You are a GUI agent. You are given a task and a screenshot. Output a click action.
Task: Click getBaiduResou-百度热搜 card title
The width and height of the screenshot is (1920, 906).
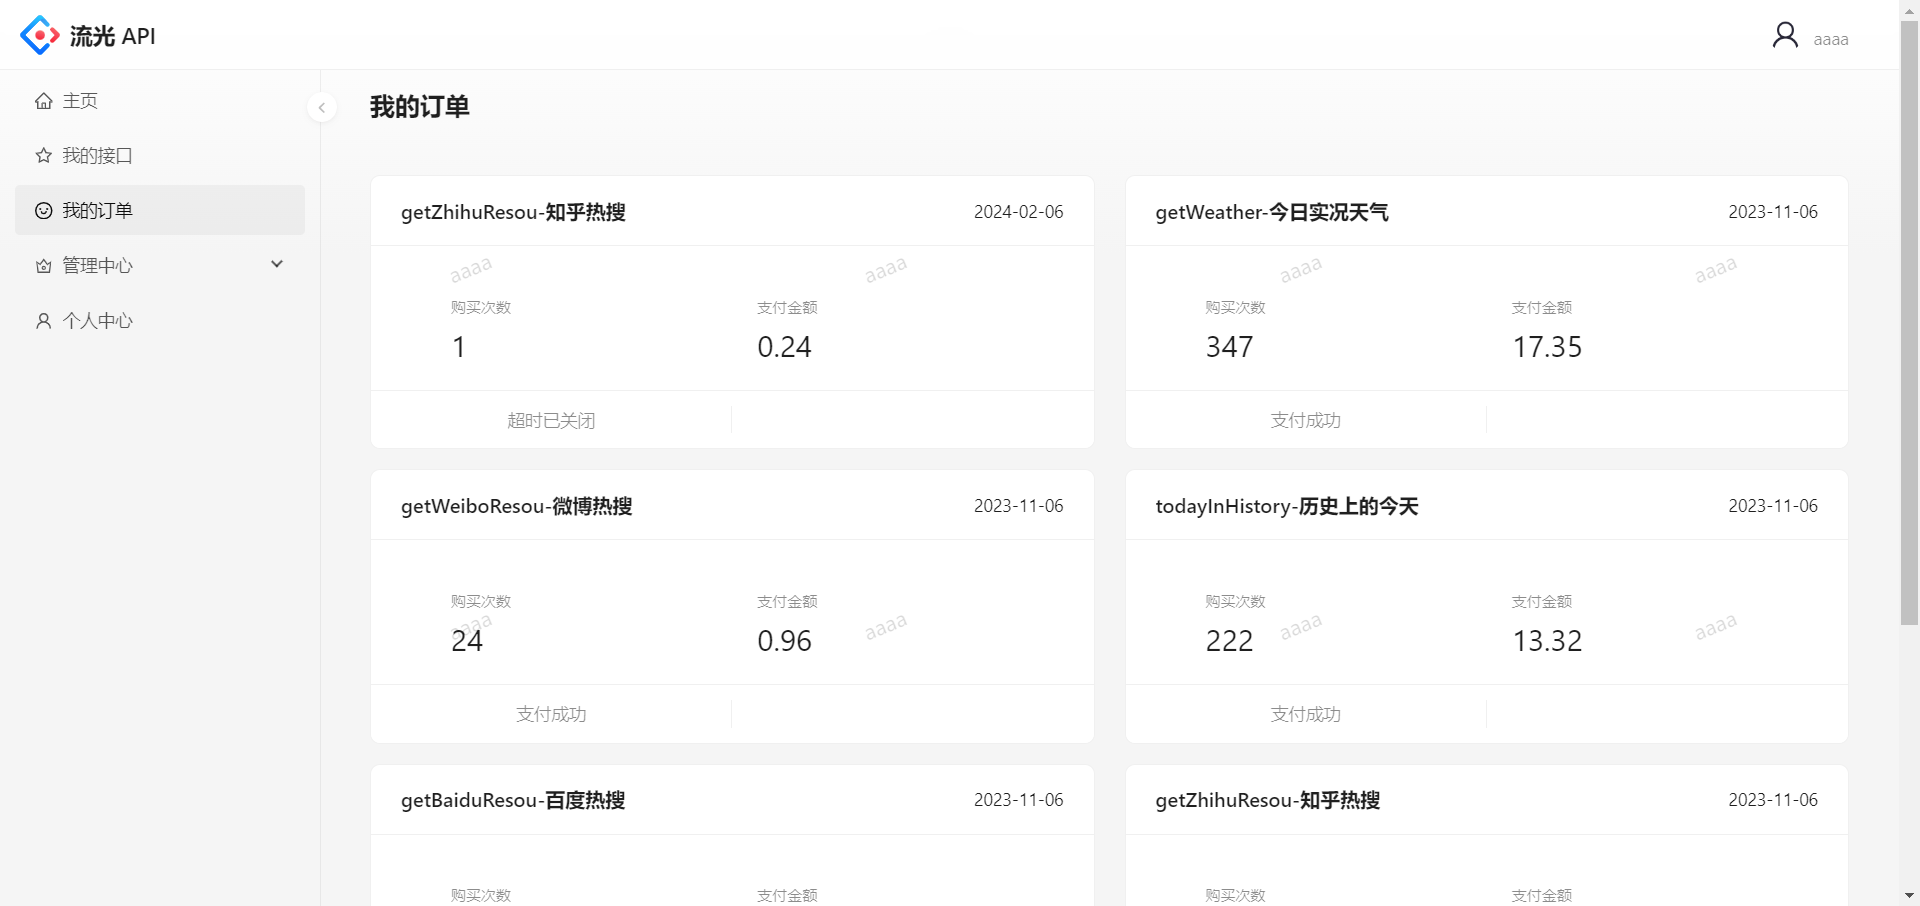click(513, 800)
